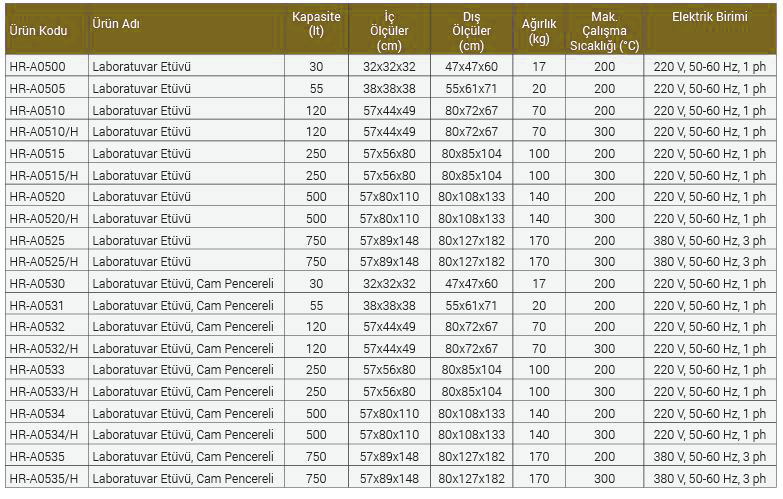
Task: Click the max temperature cell for HR-A0532/H
Action: 605,349
